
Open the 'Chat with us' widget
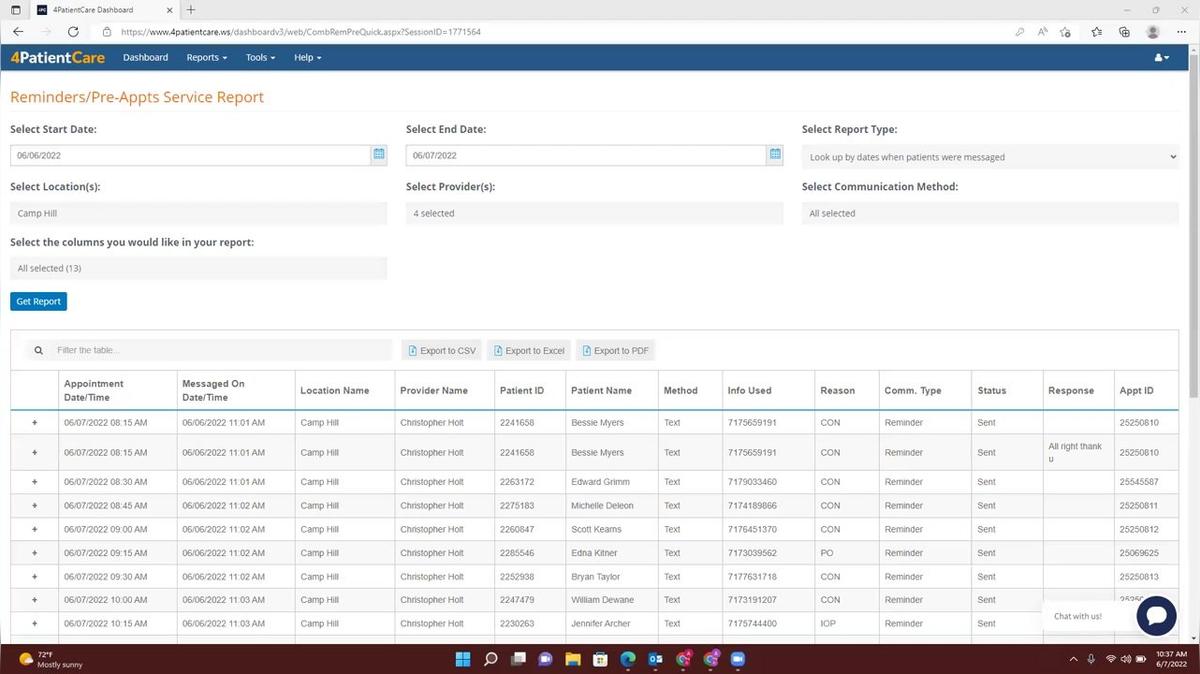point(1156,615)
